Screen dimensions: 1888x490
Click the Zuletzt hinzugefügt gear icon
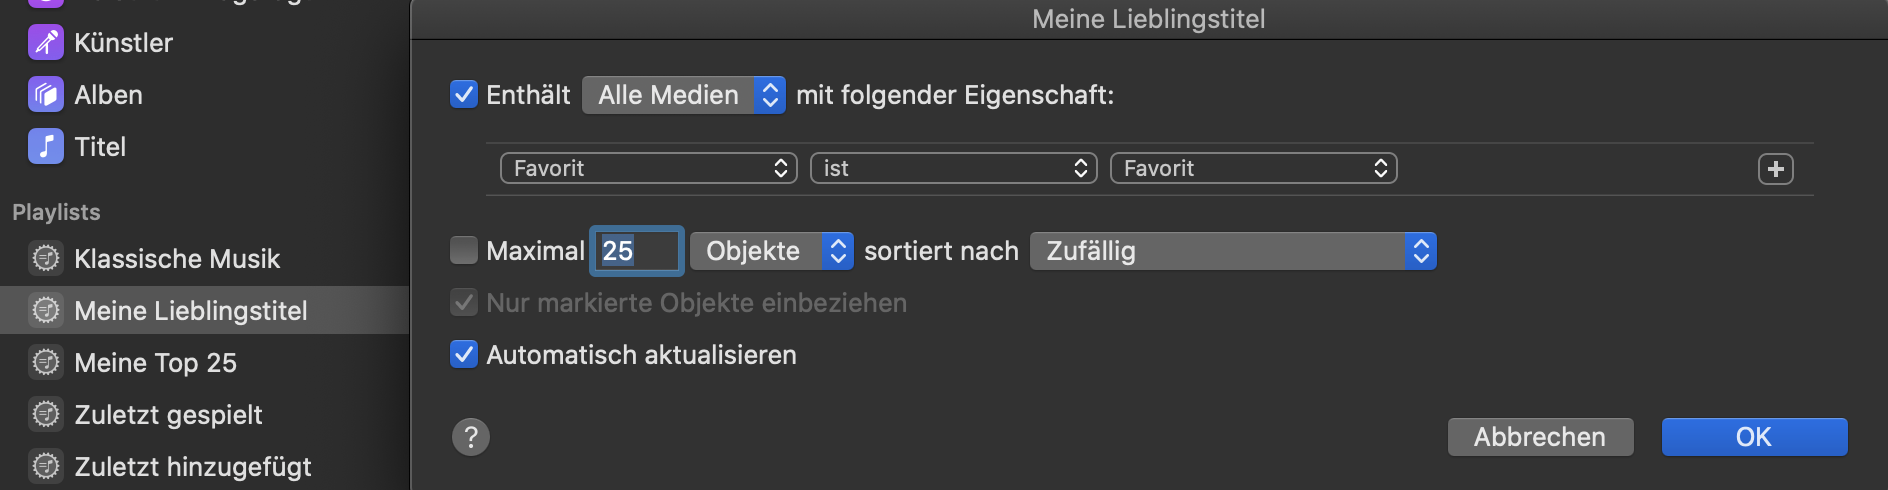(x=46, y=466)
